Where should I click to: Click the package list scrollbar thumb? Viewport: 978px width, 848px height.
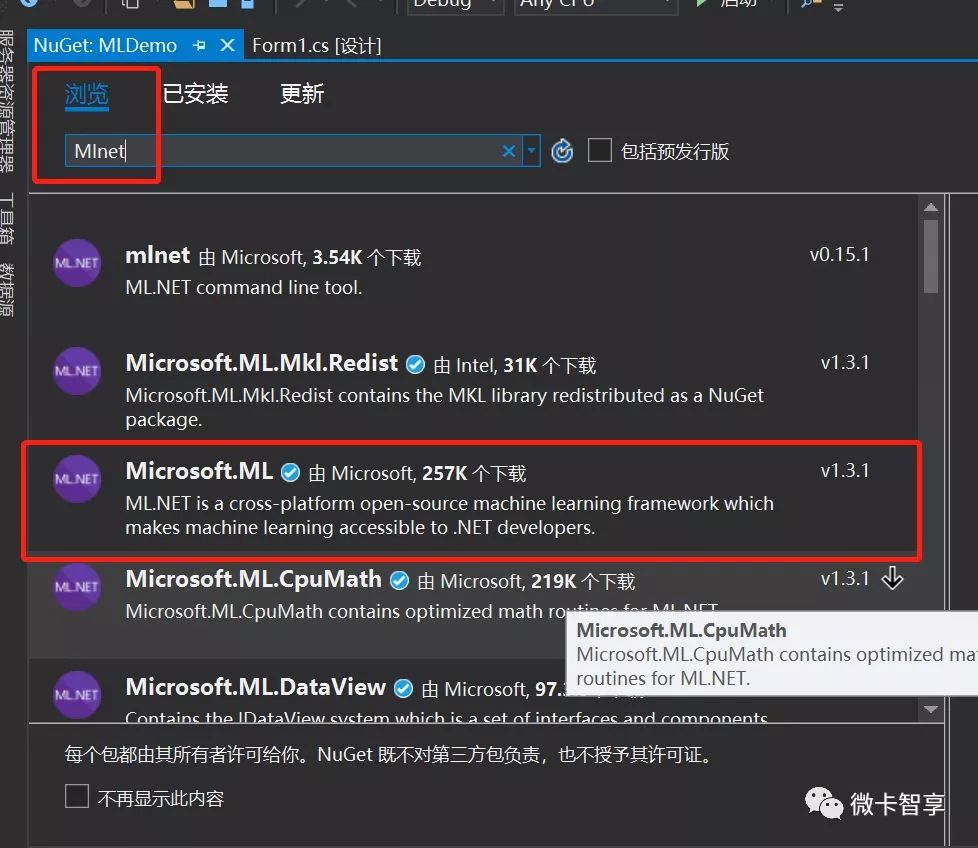[x=931, y=256]
